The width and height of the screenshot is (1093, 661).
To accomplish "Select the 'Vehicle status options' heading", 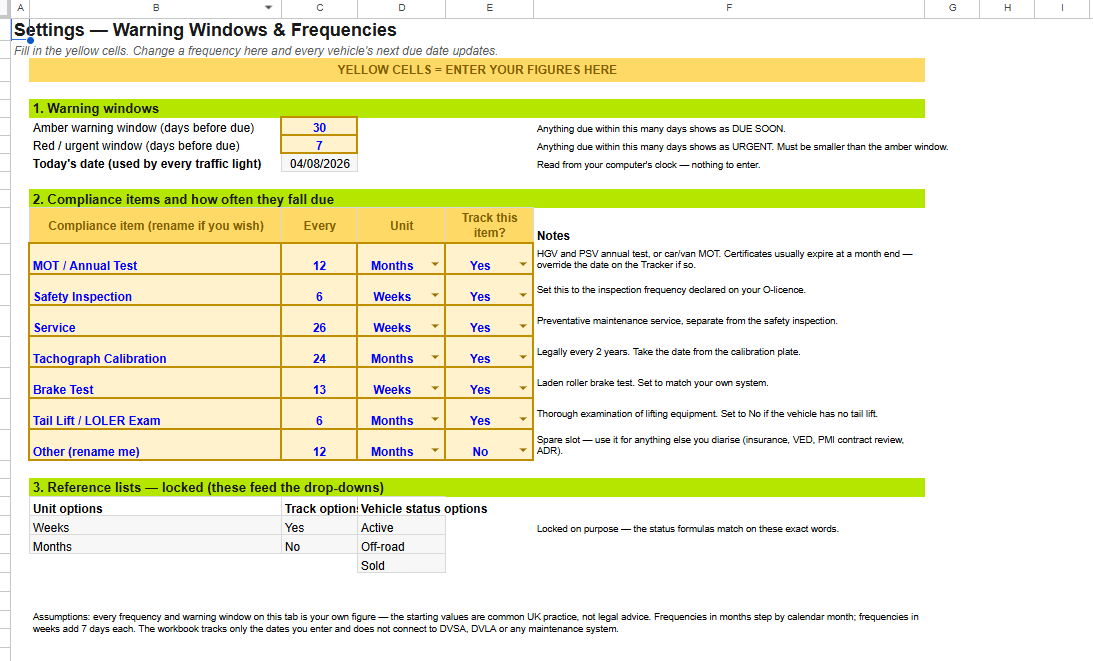I will pyautogui.click(x=424, y=508).
